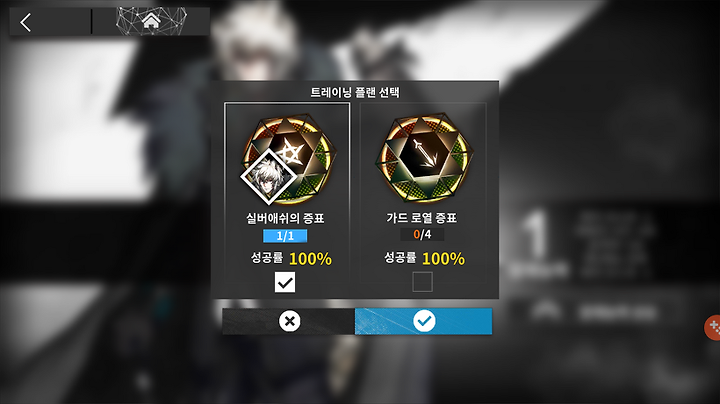Cancel with the X button

tap(289, 321)
